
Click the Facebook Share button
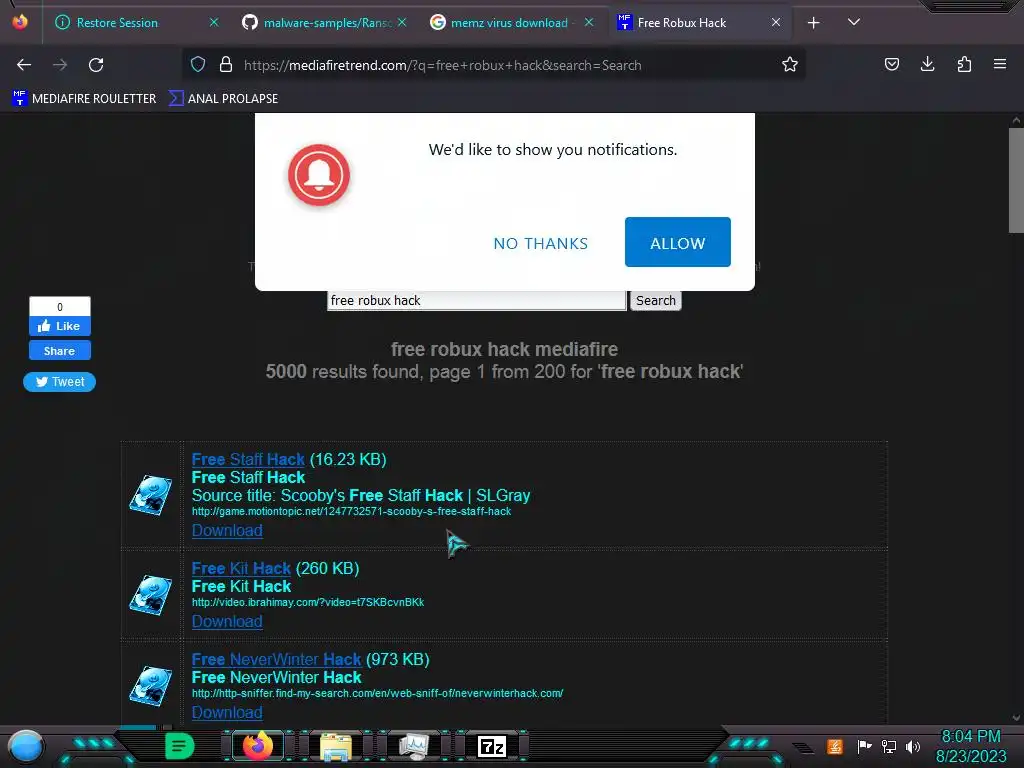[59, 351]
